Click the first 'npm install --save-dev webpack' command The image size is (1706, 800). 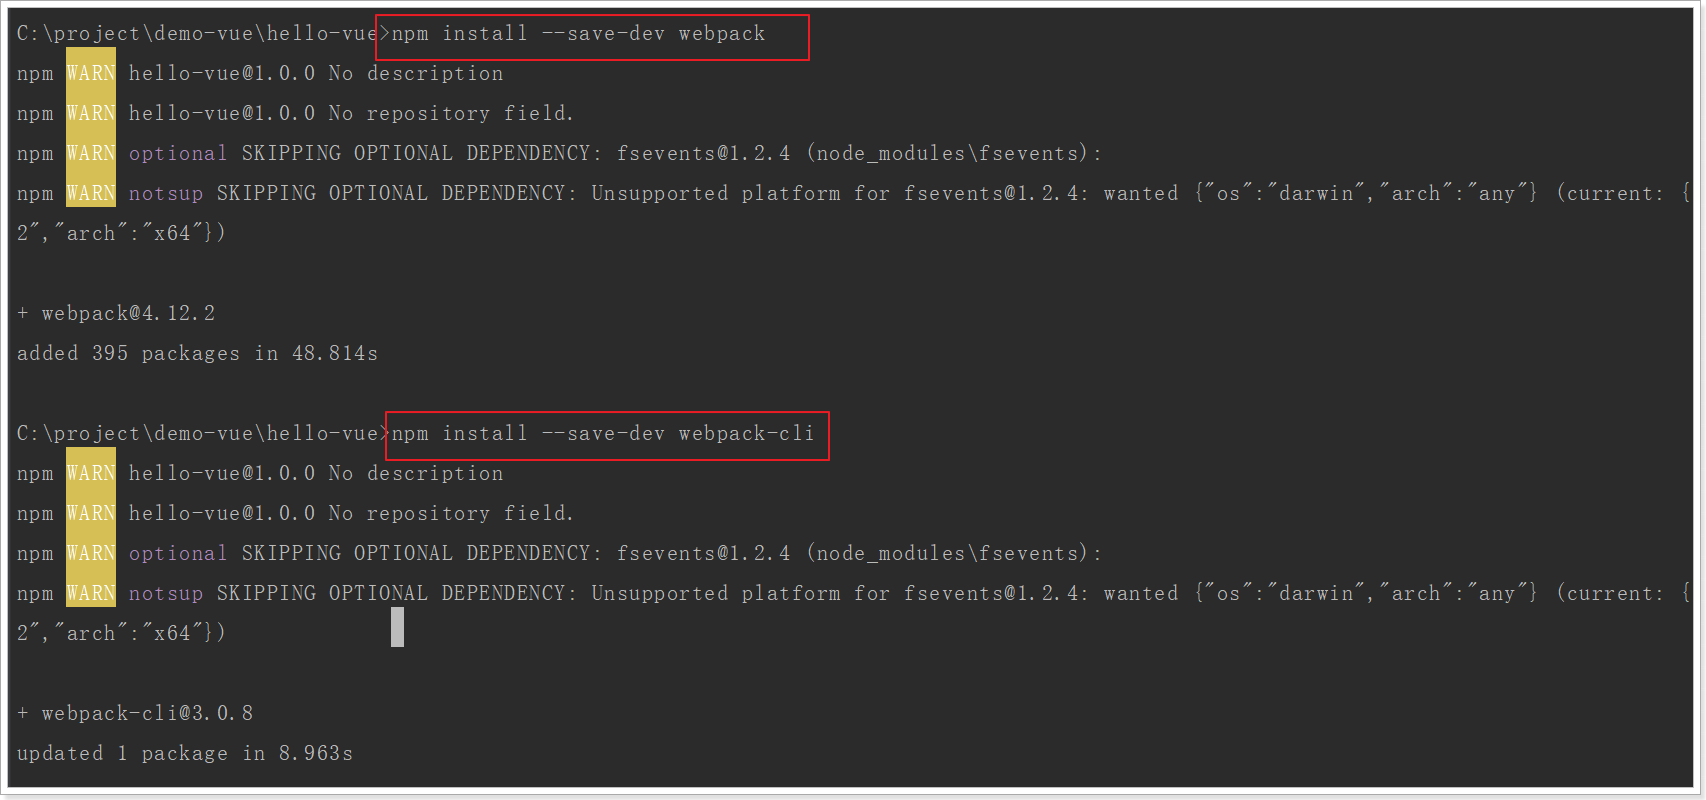(x=578, y=34)
